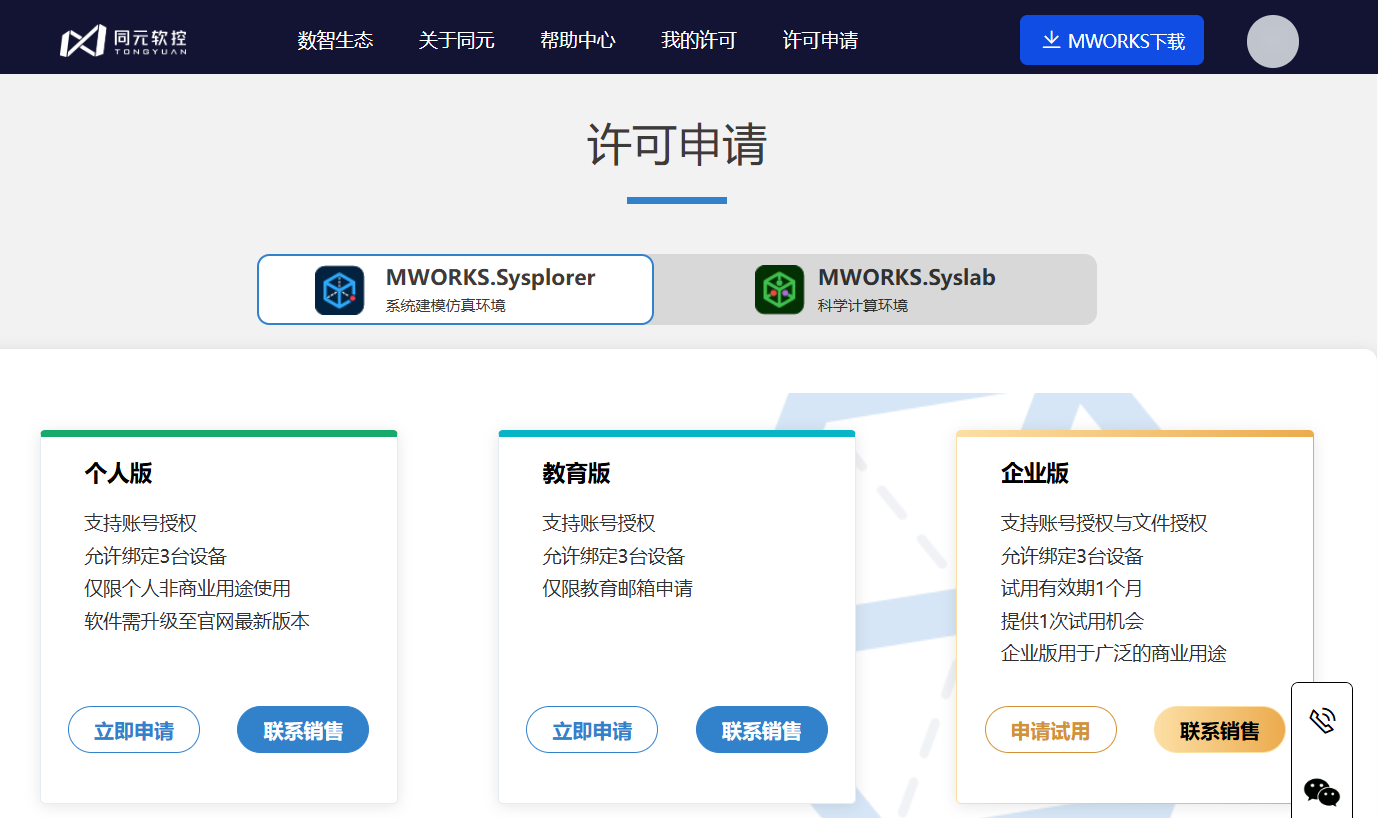Image resolution: width=1378 pixels, height=818 pixels.
Task: Go to 帮助中心 in navigation
Action: [x=577, y=40]
